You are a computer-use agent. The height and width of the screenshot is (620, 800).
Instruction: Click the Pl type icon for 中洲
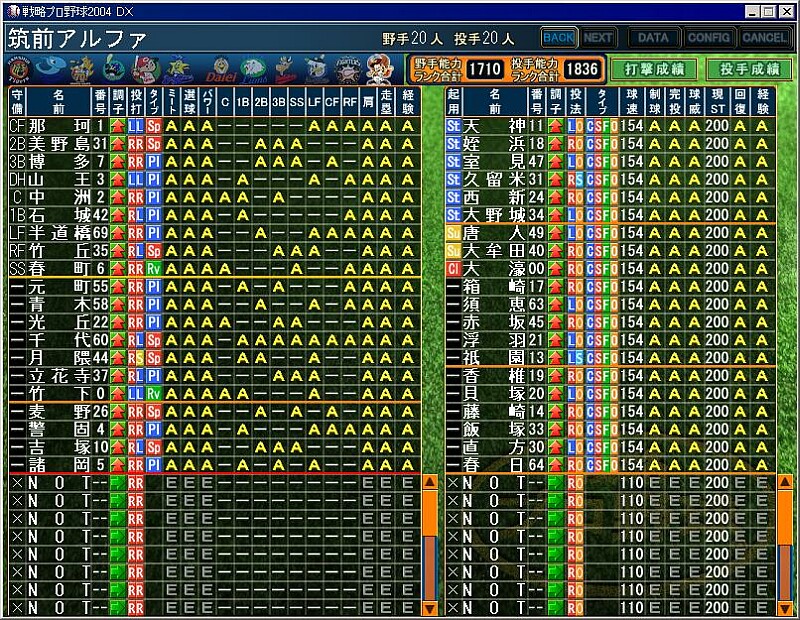154,197
